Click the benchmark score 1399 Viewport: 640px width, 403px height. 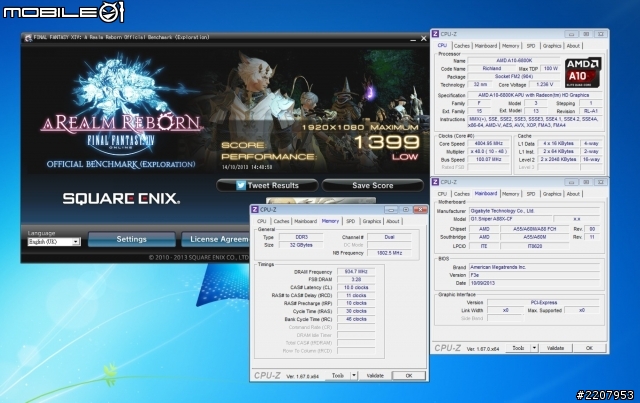pos(387,142)
